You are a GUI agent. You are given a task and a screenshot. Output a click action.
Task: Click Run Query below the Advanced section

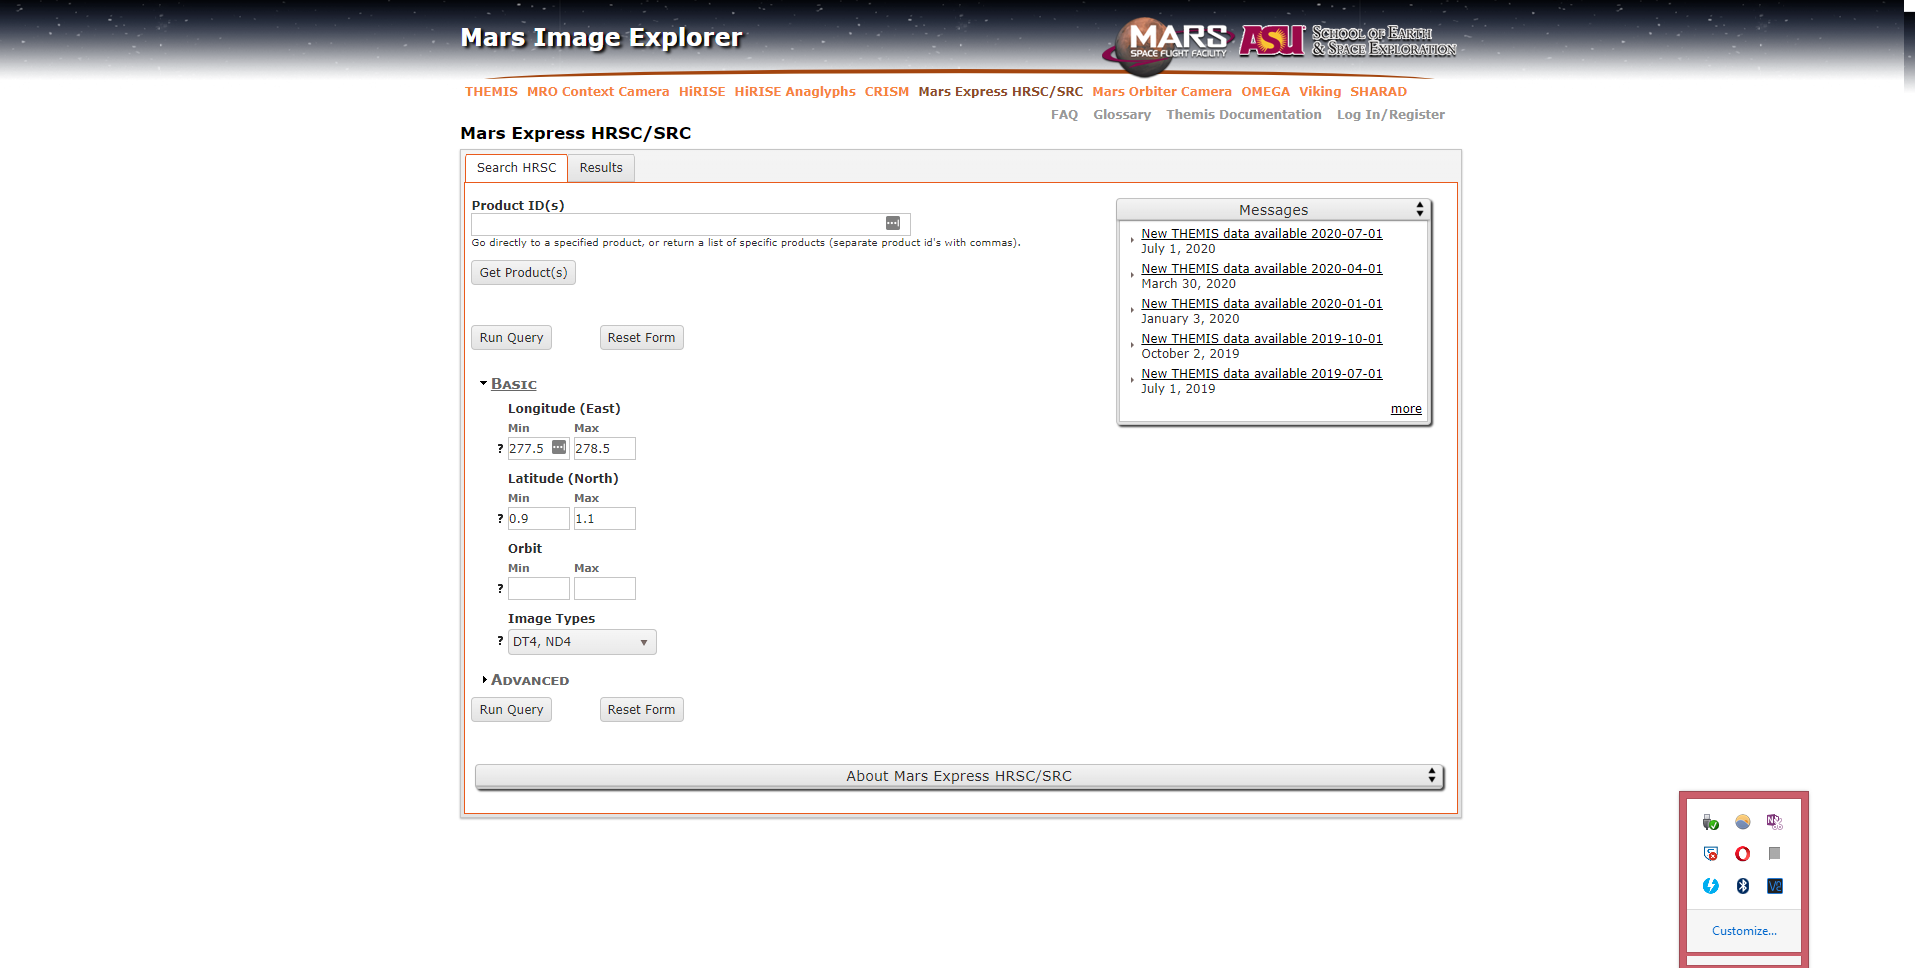click(511, 710)
